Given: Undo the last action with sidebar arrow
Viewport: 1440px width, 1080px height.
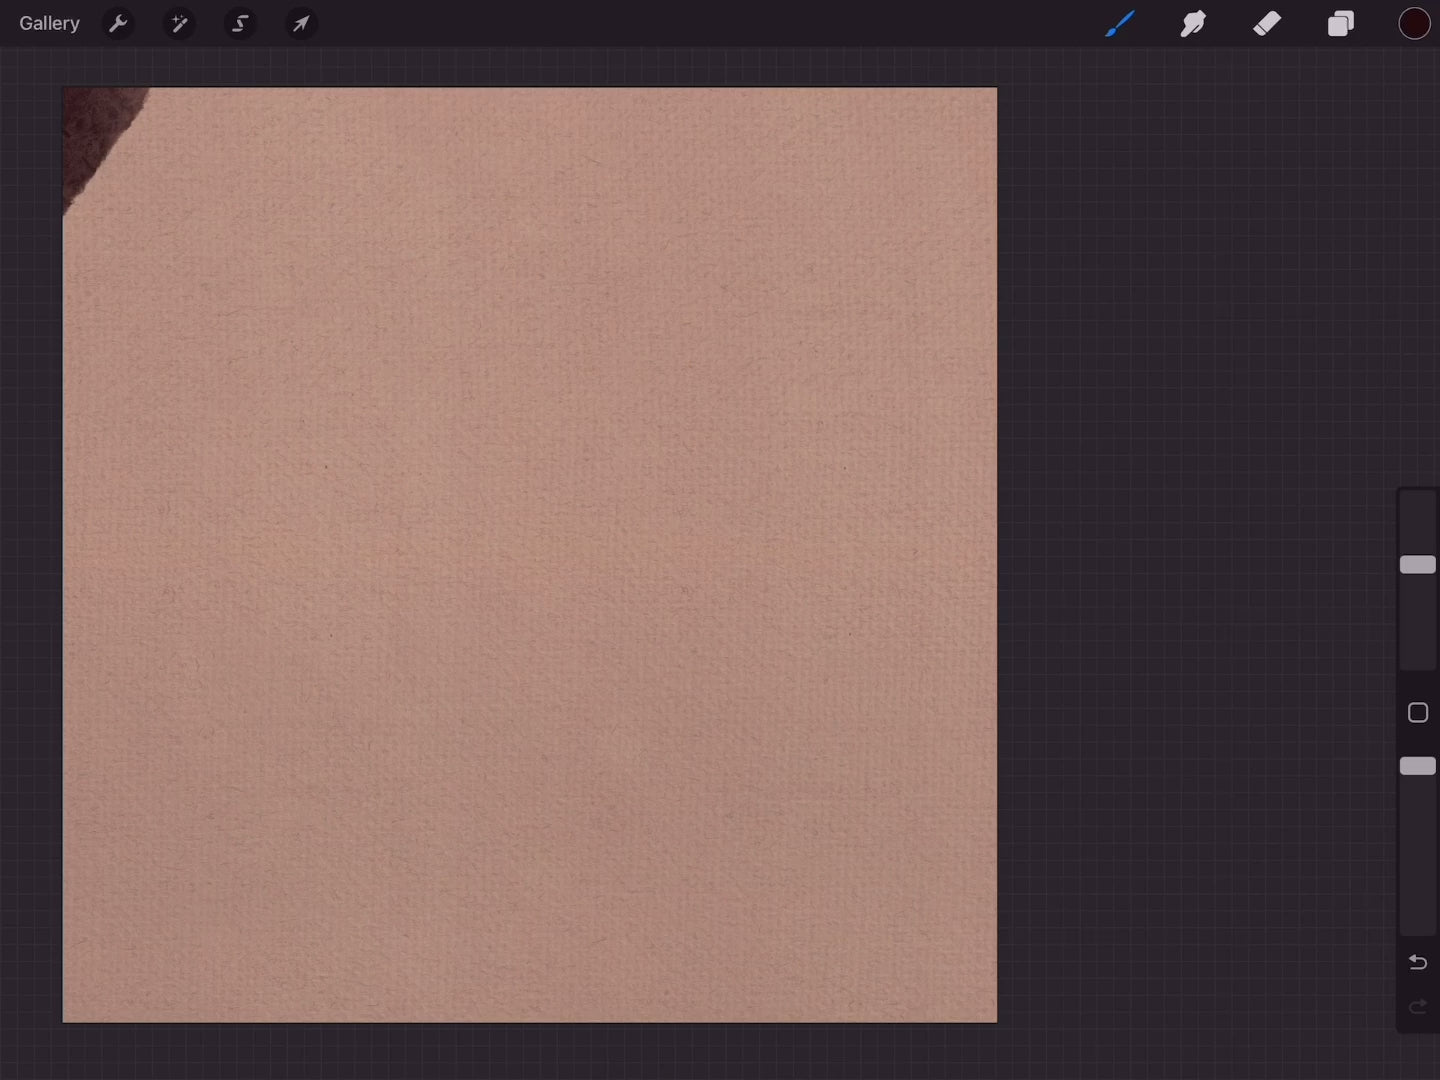Looking at the screenshot, I should coord(1417,962).
